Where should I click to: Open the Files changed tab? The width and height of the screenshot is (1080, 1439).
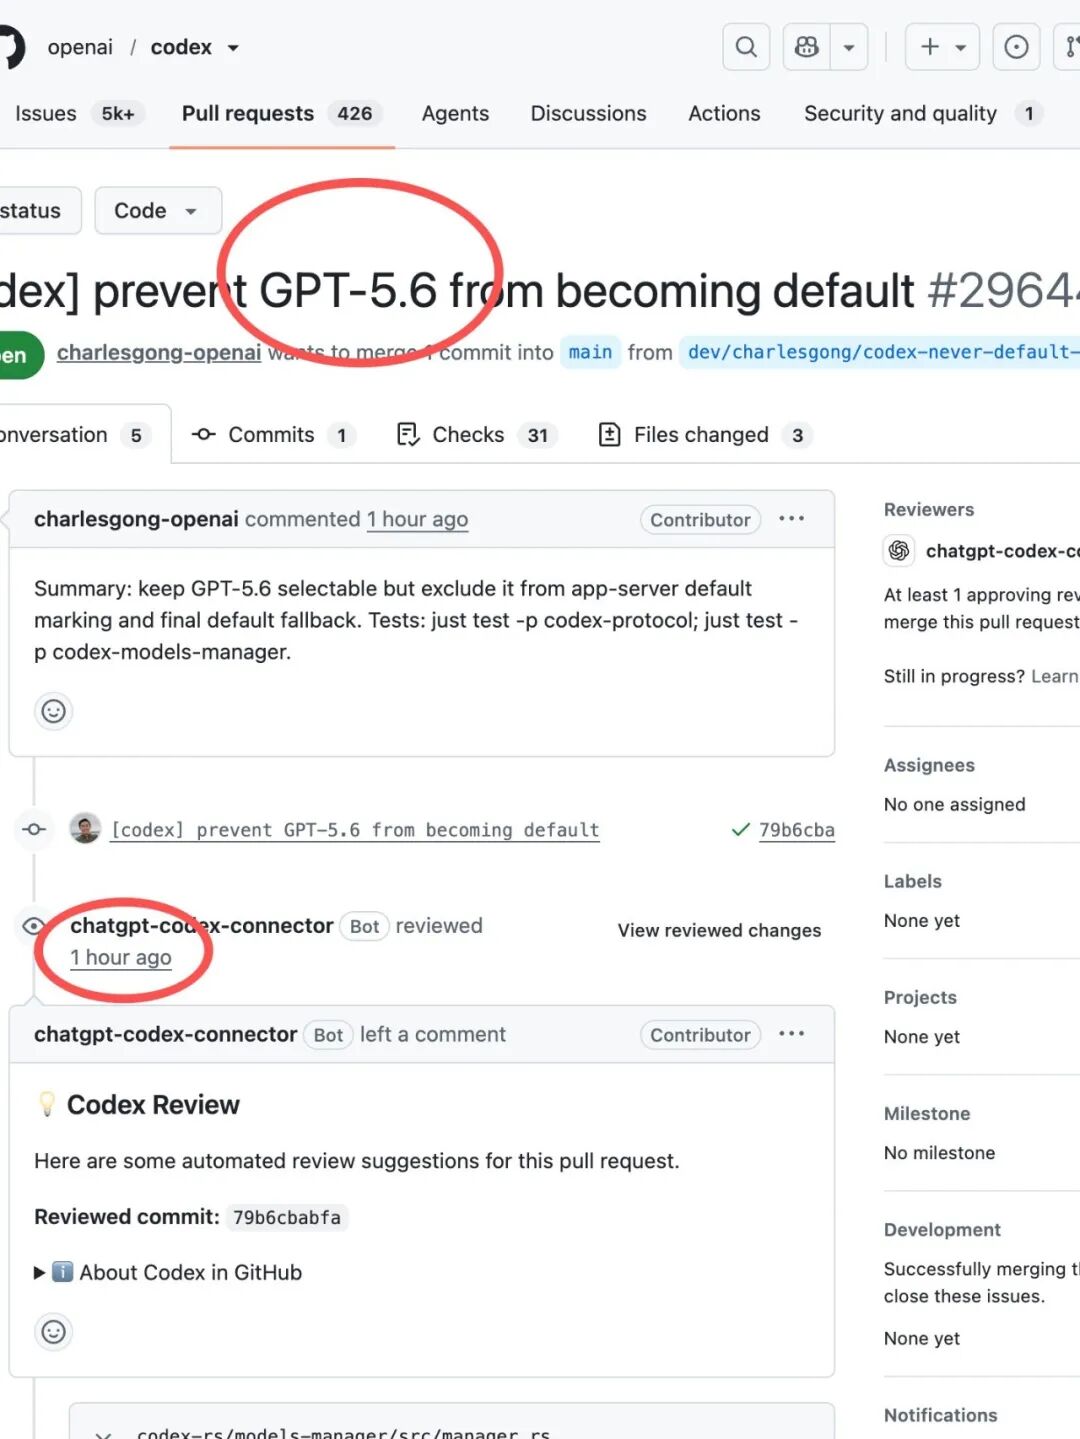704,435
